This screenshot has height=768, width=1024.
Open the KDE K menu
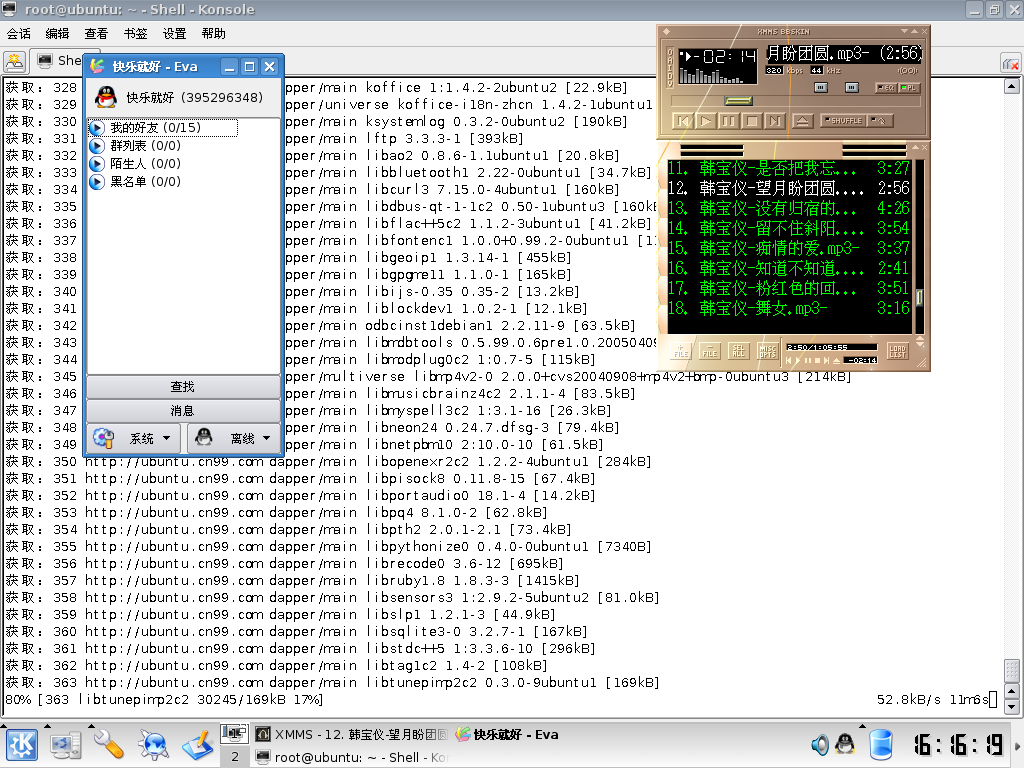click(22, 745)
